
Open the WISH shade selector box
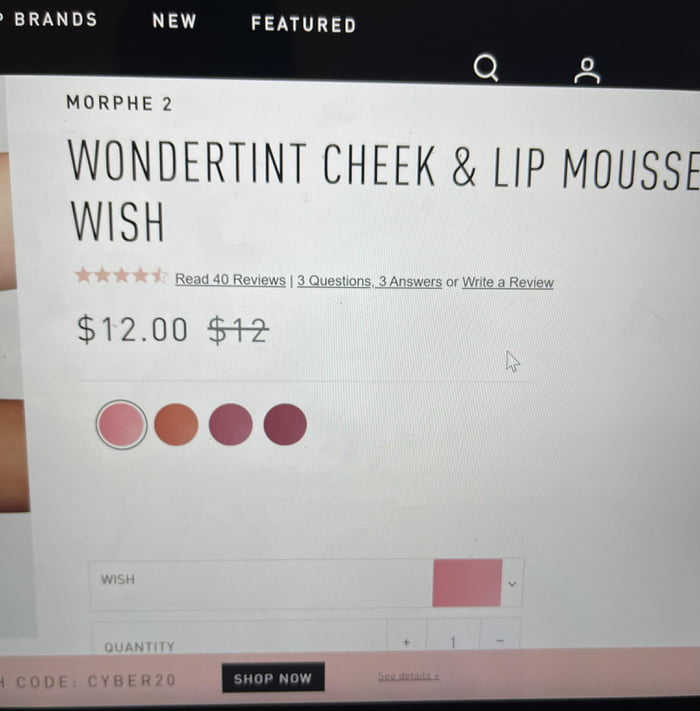[x=307, y=583]
